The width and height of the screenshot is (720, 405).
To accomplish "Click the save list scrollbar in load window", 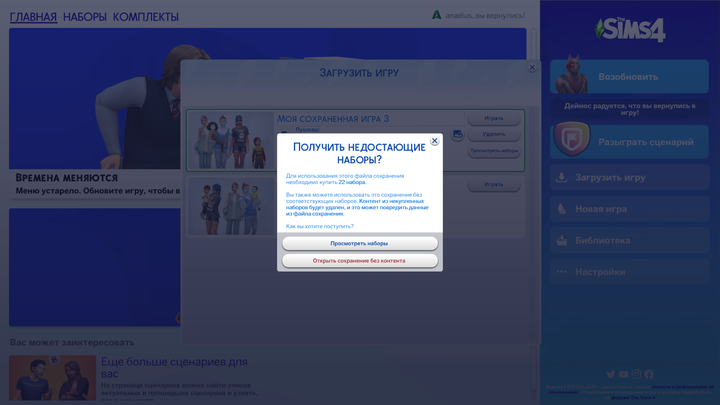I will pyautogui.click(x=533, y=223).
